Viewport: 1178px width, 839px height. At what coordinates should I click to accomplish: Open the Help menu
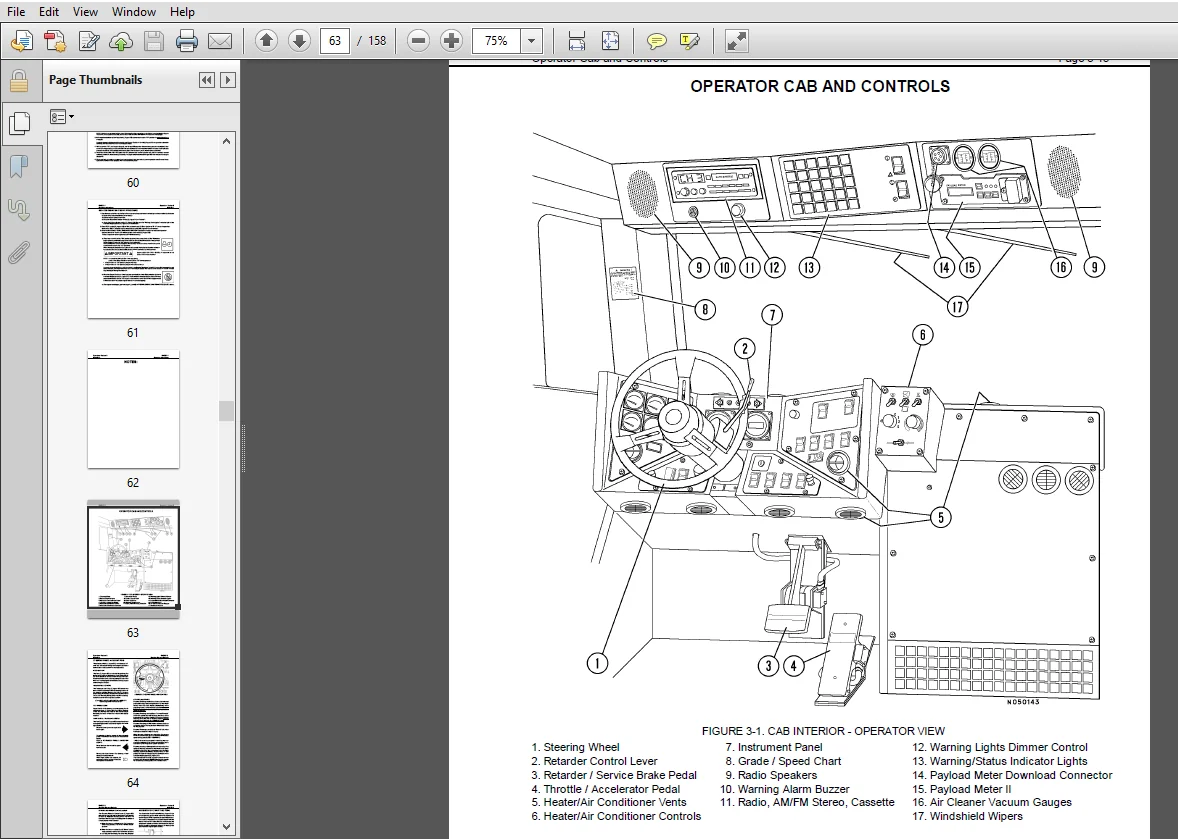click(x=182, y=12)
